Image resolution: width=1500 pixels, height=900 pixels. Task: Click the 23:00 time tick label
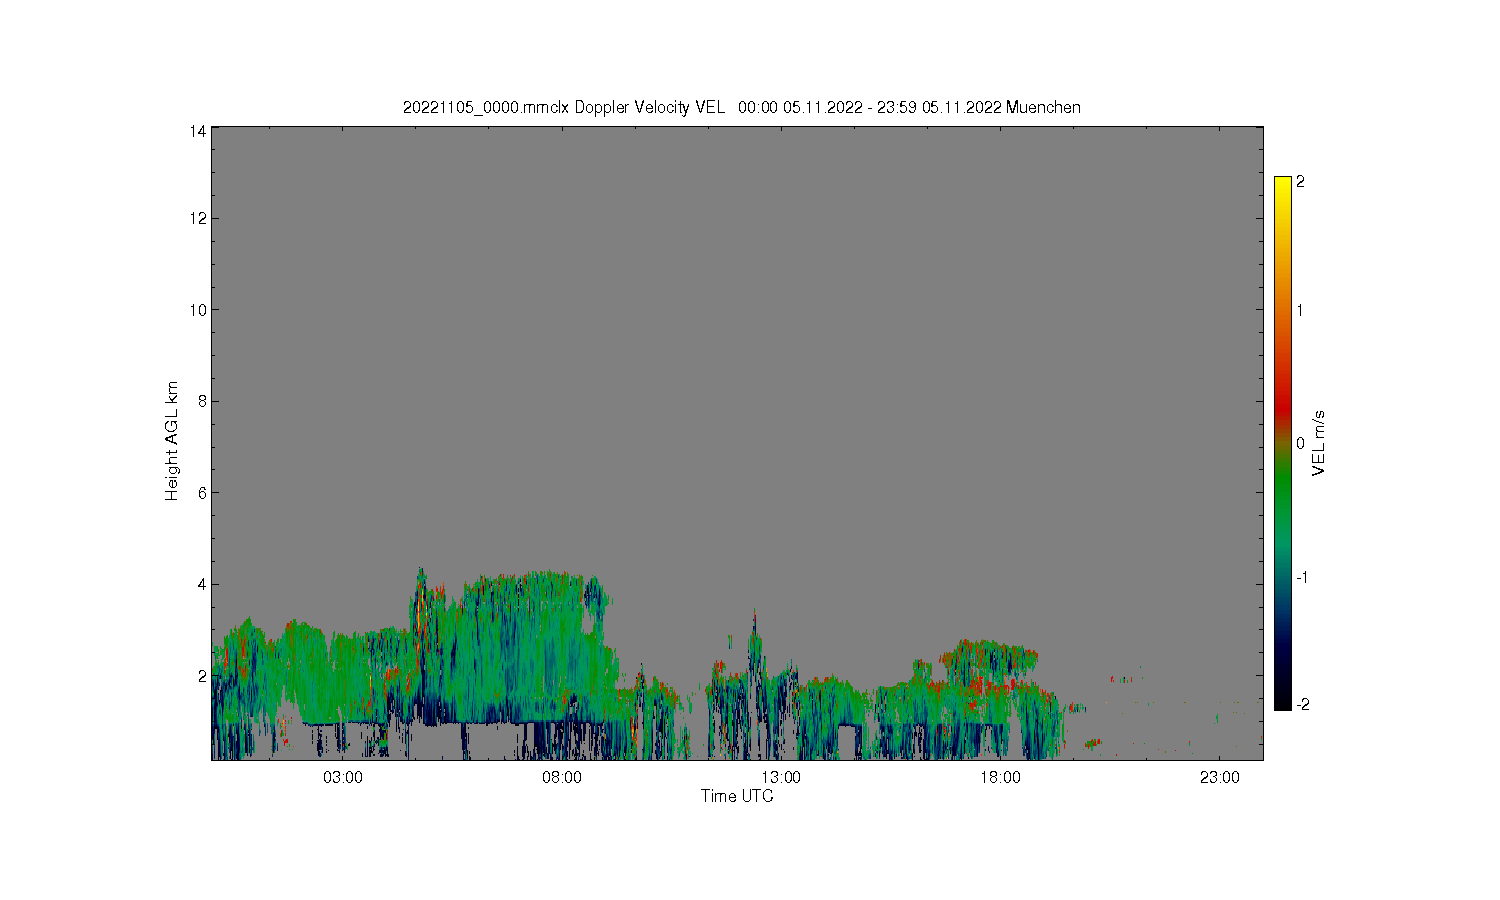[1219, 778]
